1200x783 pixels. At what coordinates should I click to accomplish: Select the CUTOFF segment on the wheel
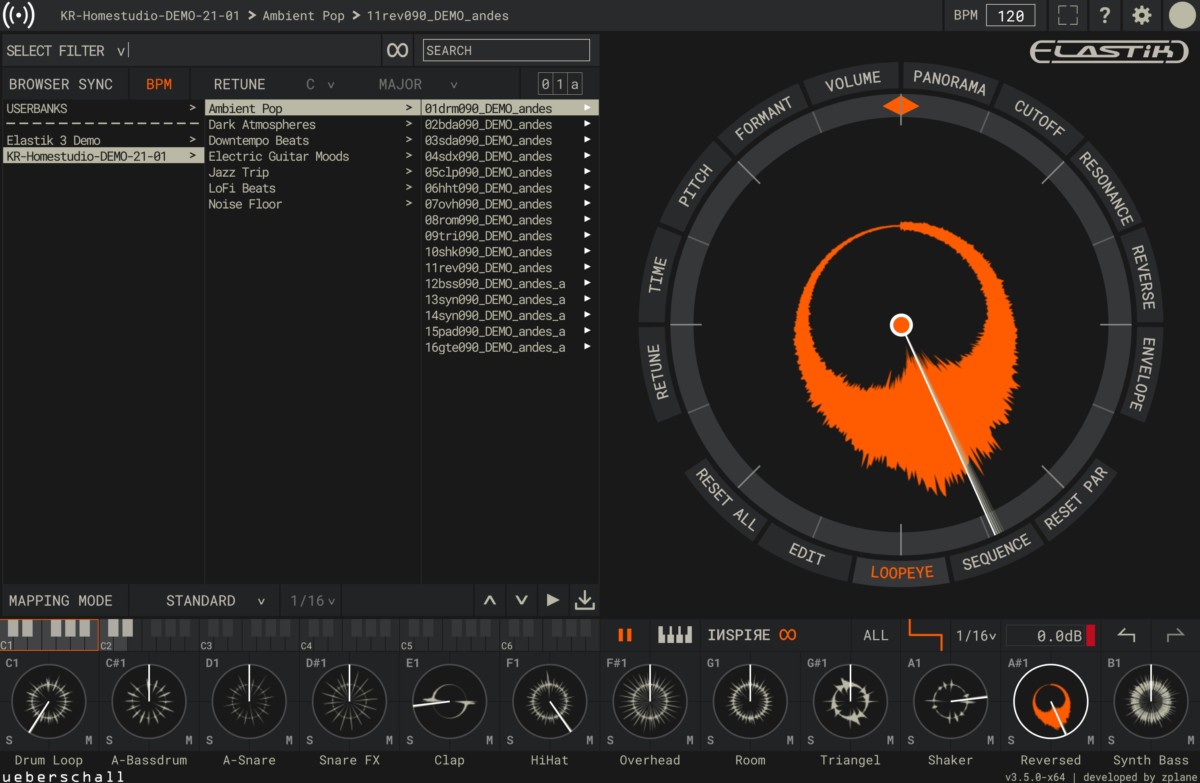tap(1039, 118)
